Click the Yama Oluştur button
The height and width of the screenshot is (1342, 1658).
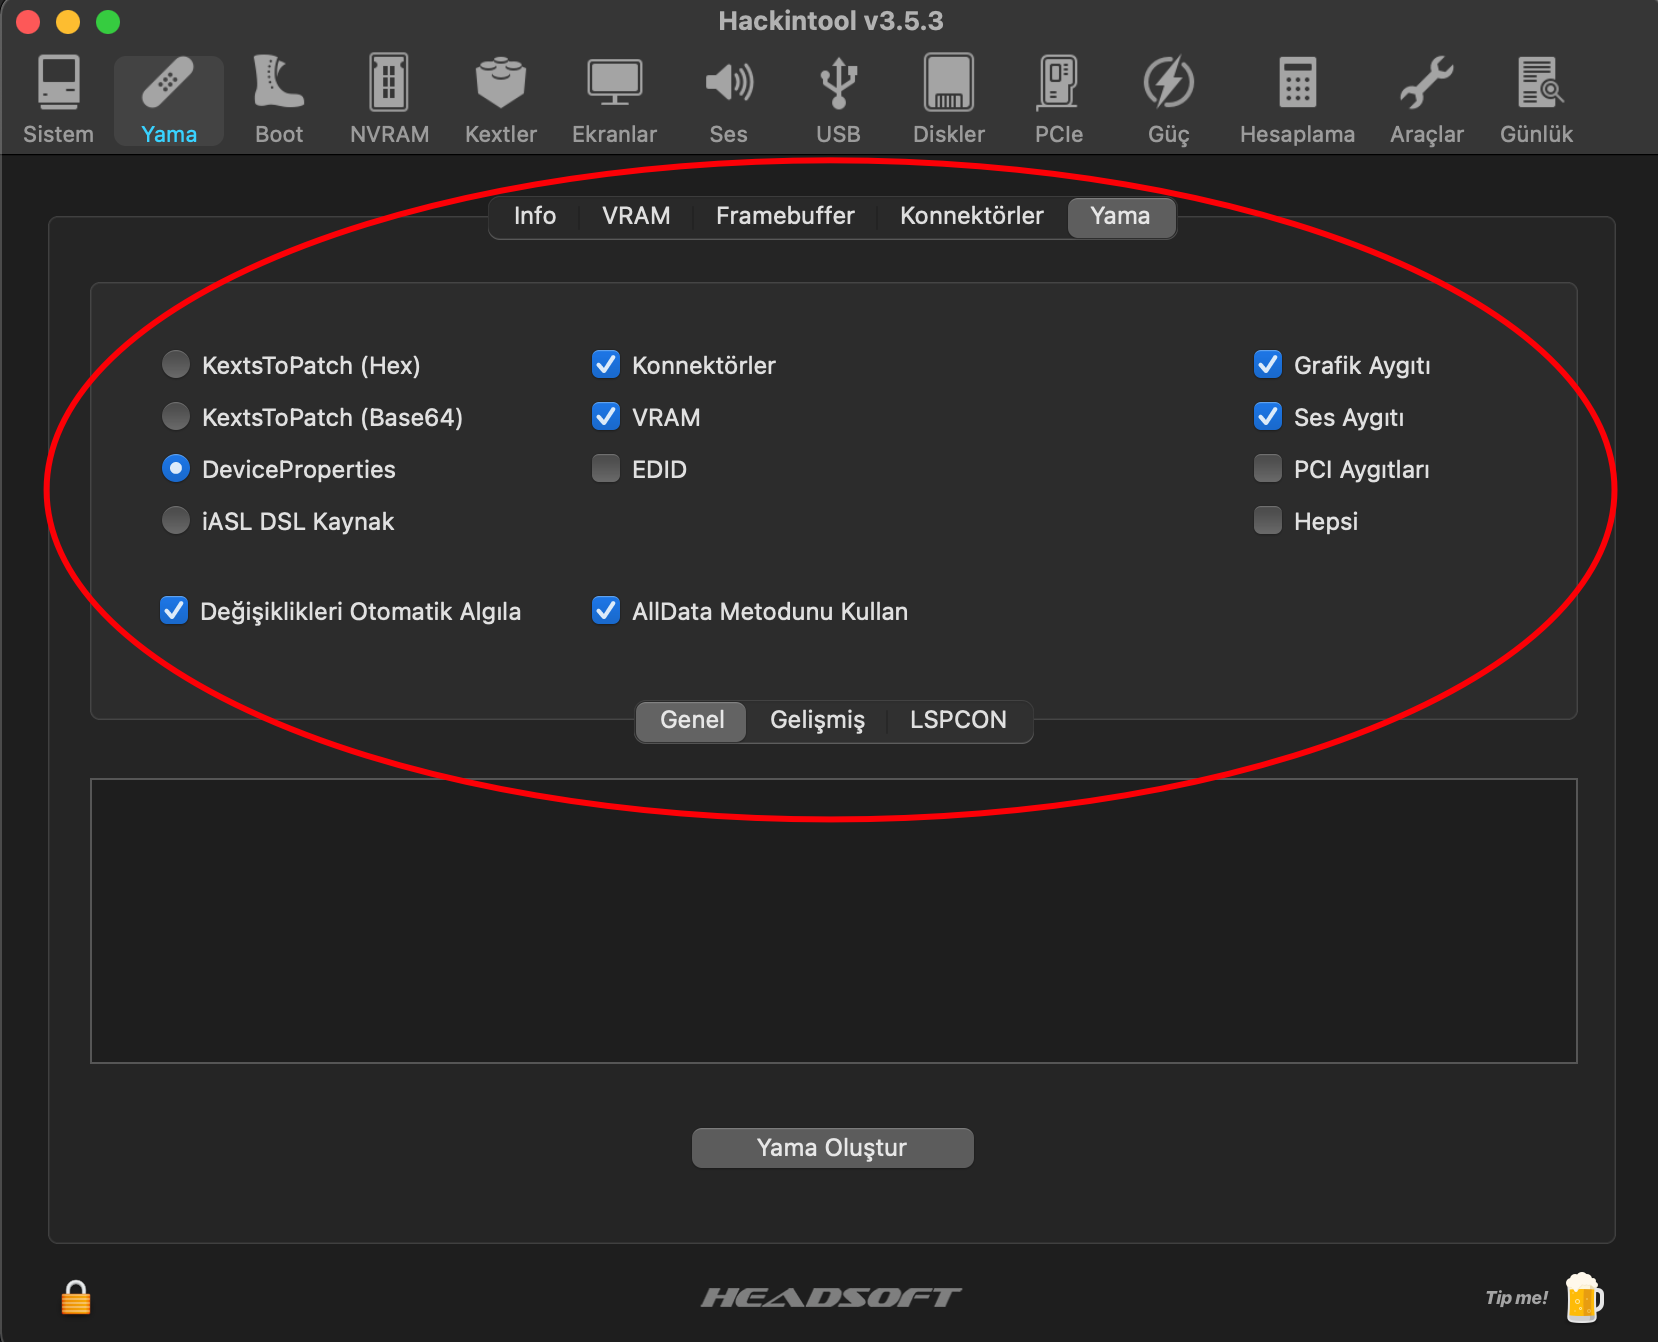[x=832, y=1148]
